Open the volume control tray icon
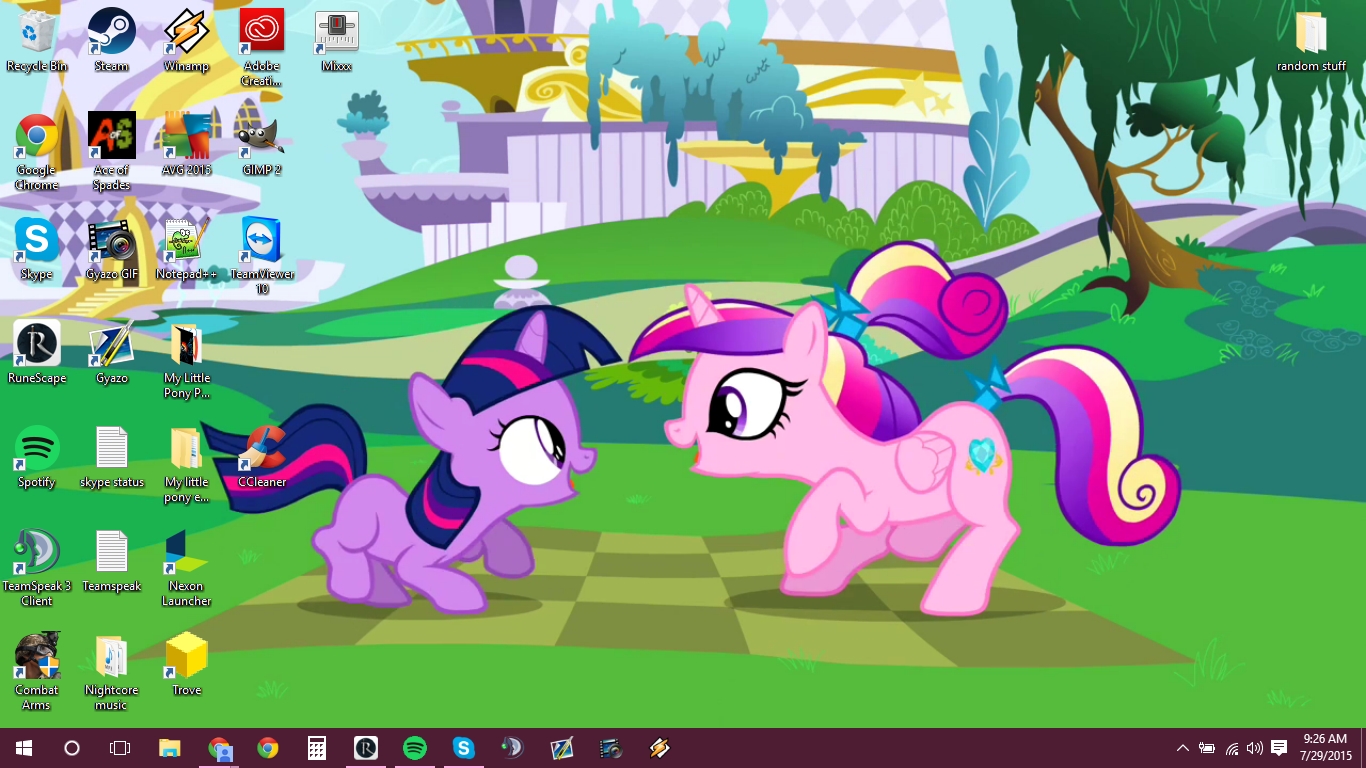 point(1255,748)
